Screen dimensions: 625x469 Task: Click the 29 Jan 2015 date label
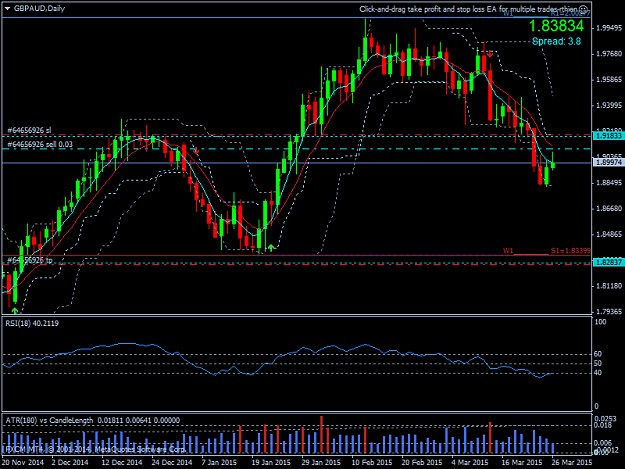tap(321, 462)
